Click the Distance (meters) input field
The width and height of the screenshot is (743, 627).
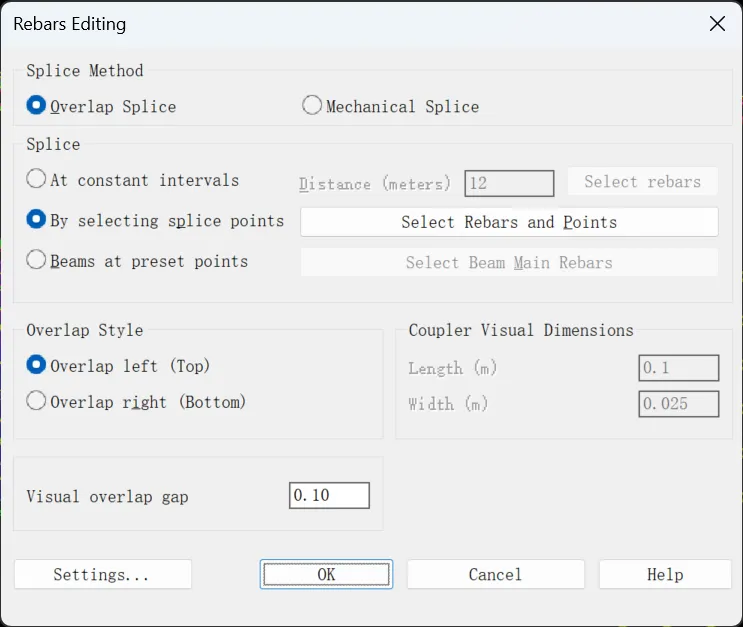point(509,183)
